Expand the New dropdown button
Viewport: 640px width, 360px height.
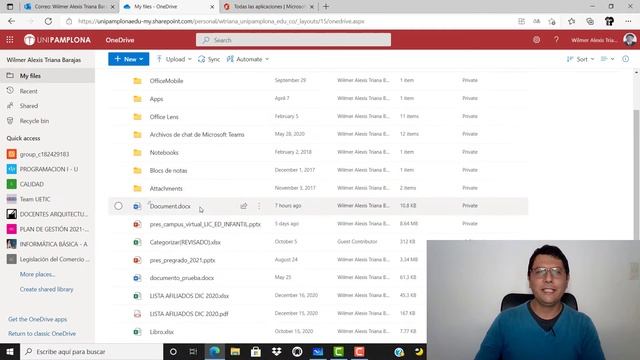[129, 59]
